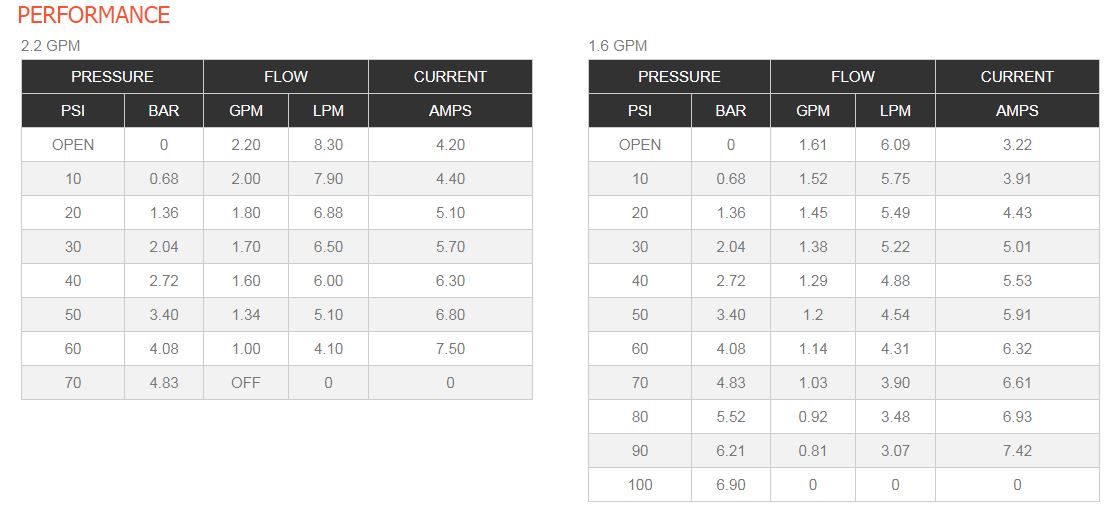Select the 7.42 amps cell
1119x521 pixels.
coord(1018,451)
